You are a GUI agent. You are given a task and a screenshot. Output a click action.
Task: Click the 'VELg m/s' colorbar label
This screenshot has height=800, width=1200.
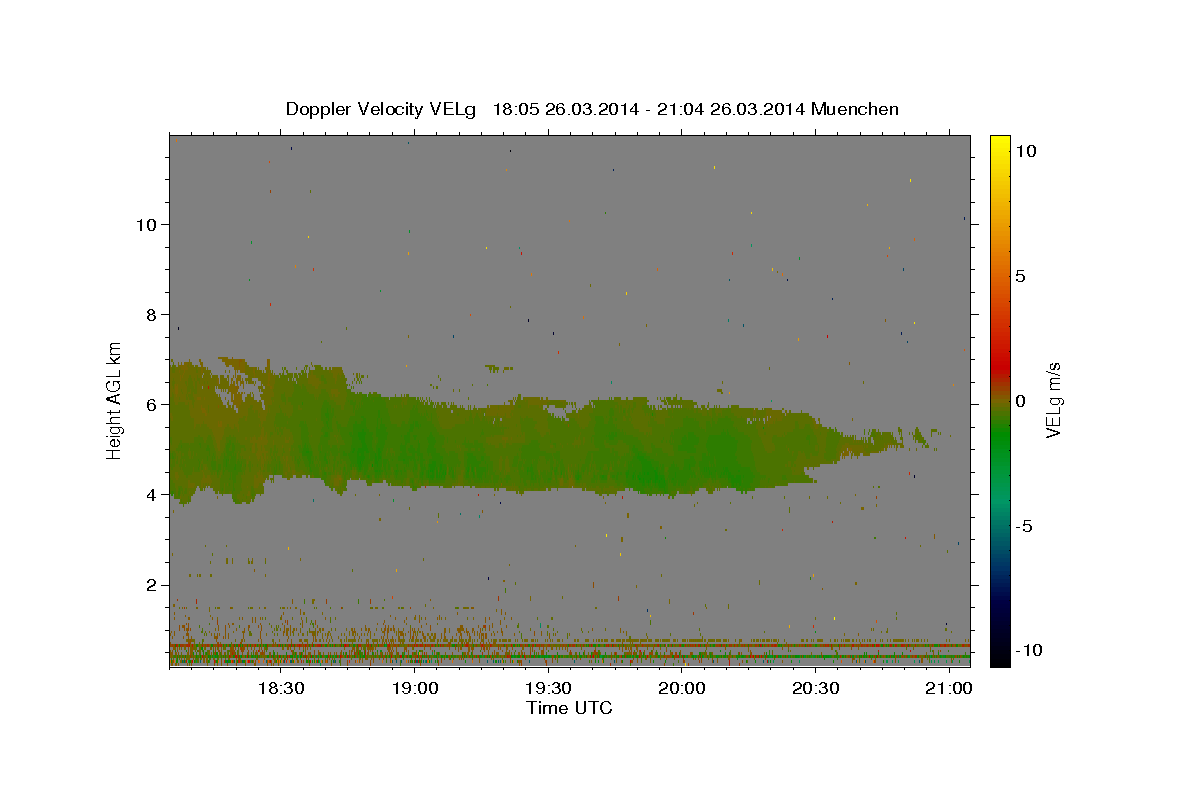coord(1053,400)
